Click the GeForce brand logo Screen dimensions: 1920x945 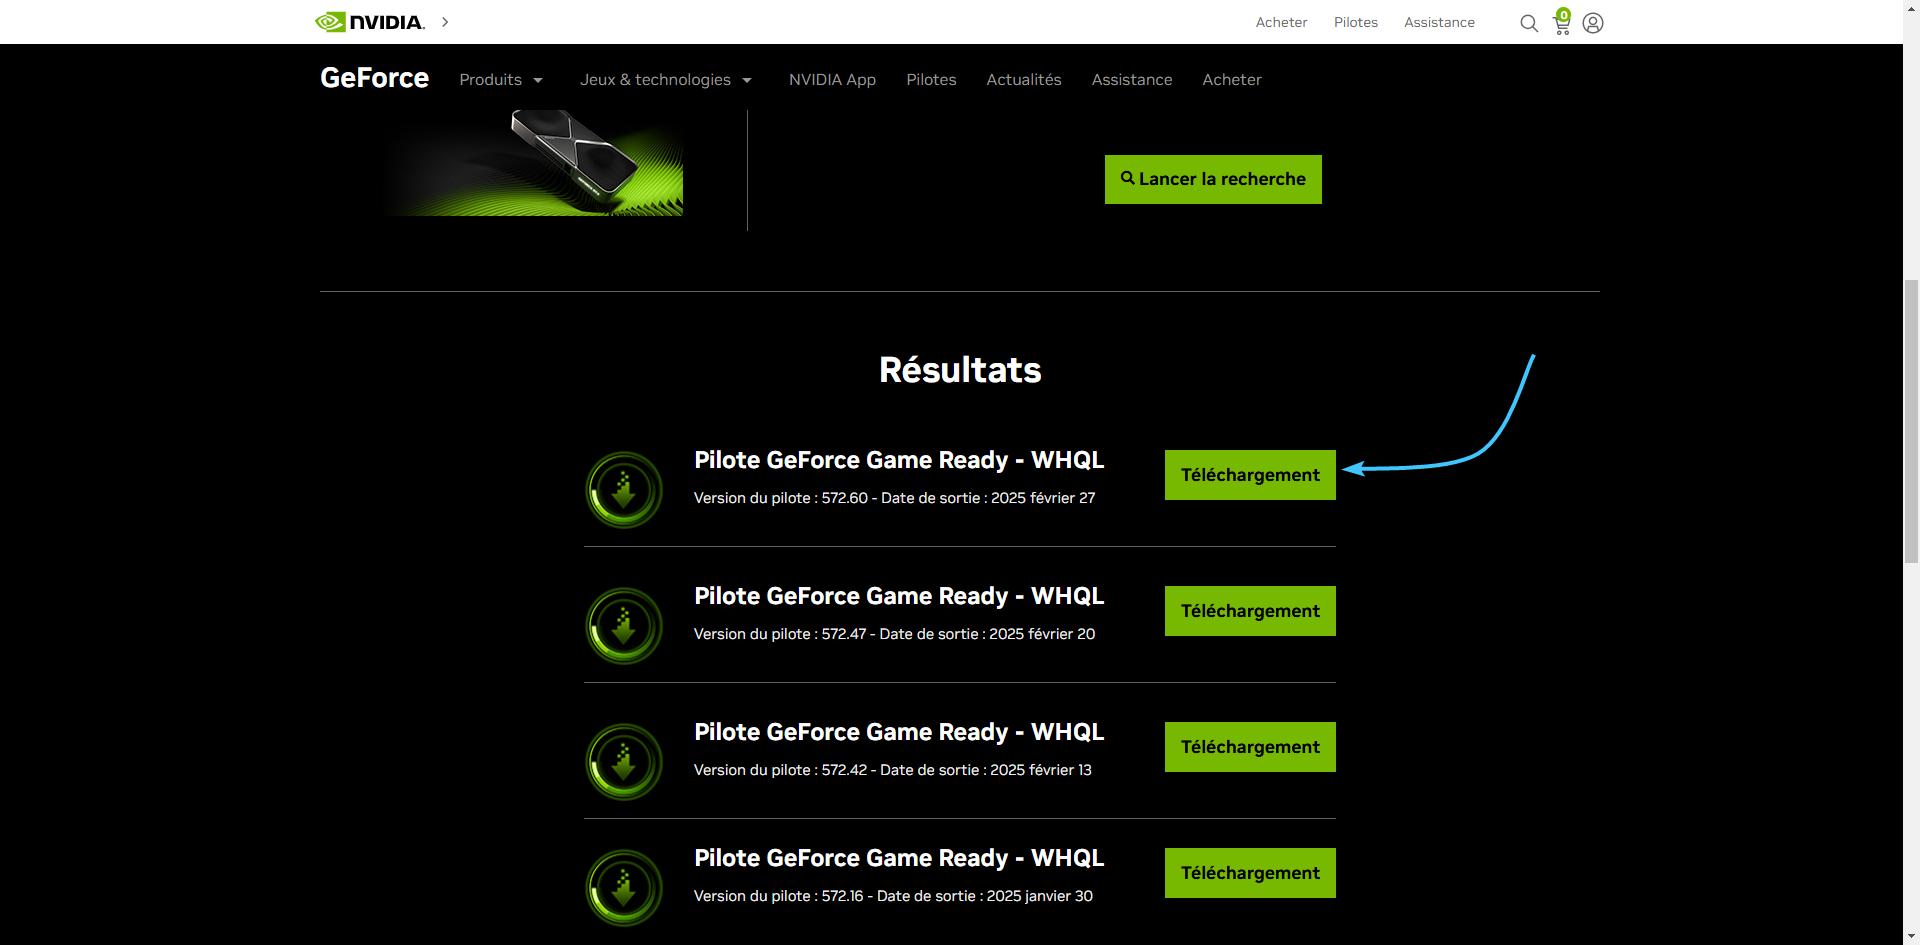(x=374, y=78)
